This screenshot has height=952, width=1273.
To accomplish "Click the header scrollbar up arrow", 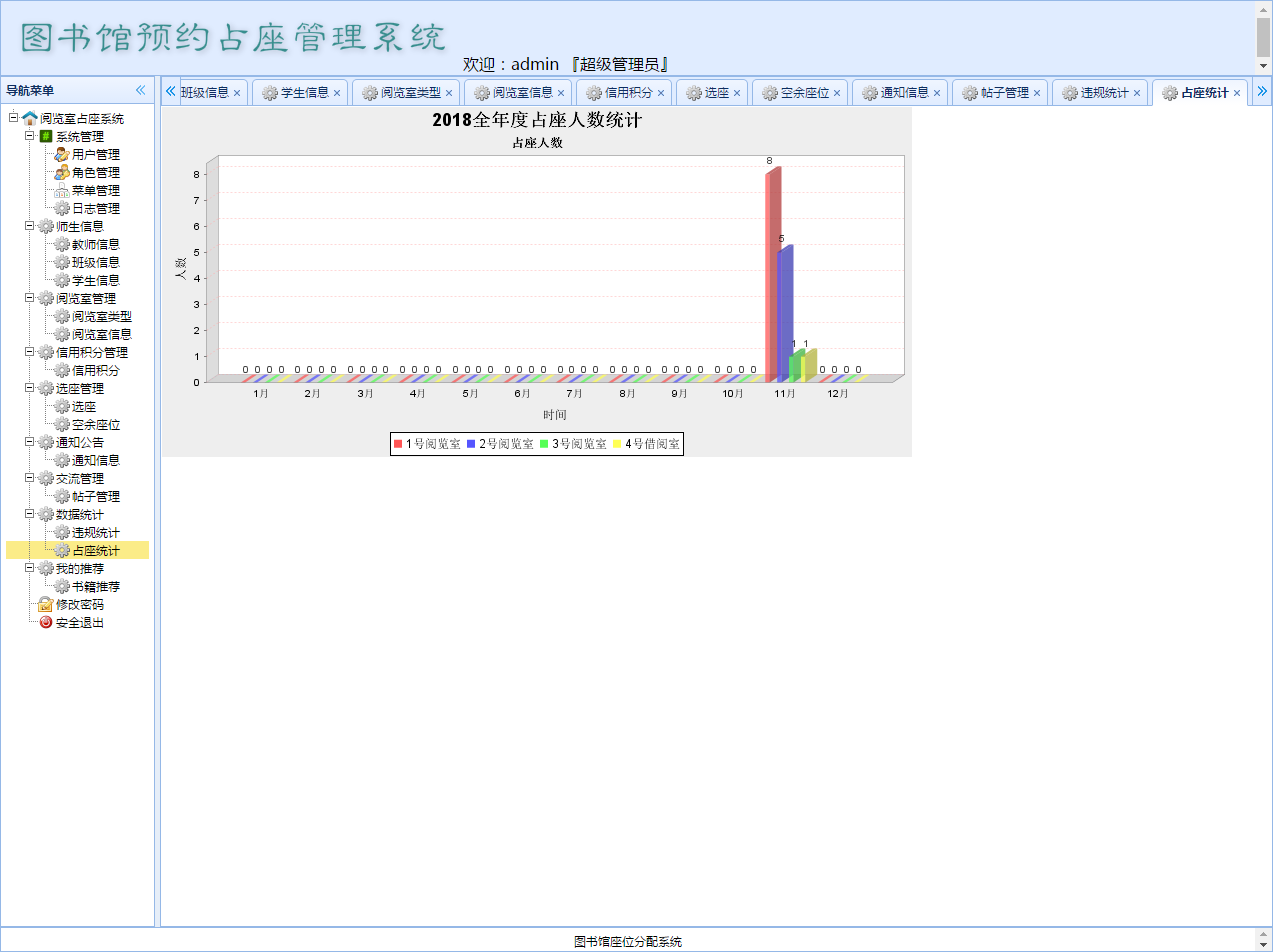I will (x=1263, y=8).
